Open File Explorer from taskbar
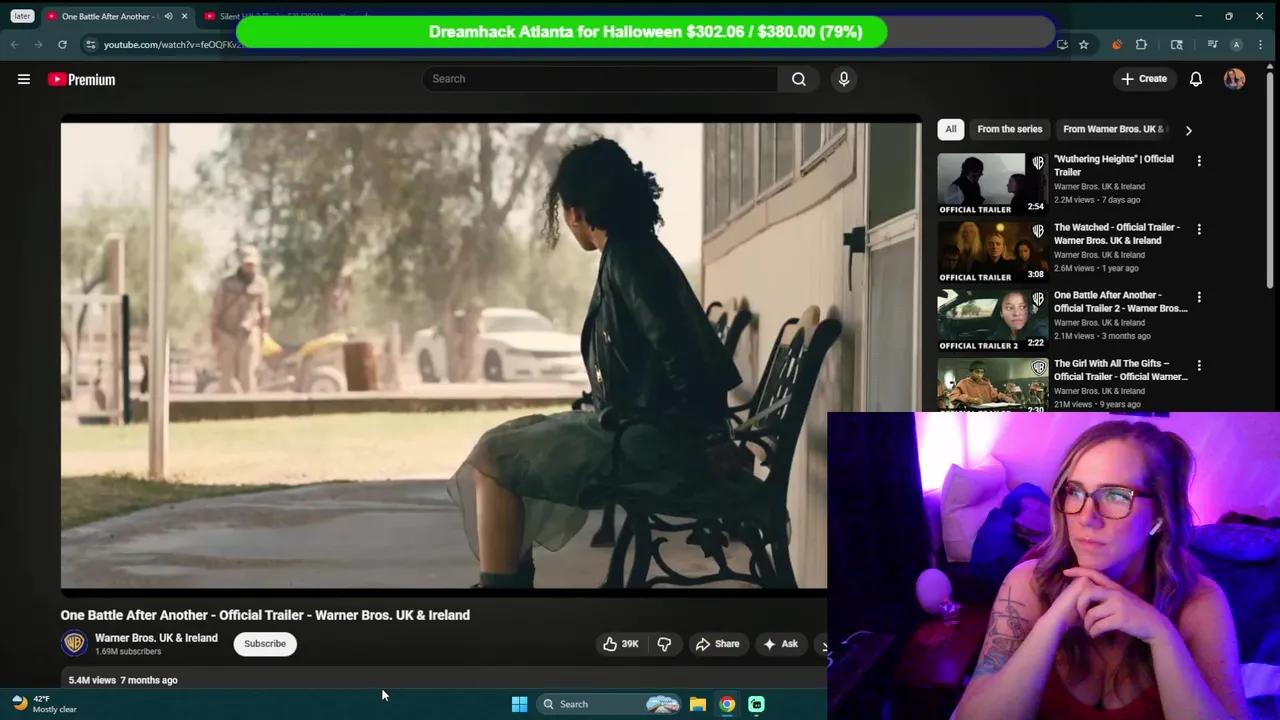Screen dimensions: 1280x720 [x=698, y=704]
